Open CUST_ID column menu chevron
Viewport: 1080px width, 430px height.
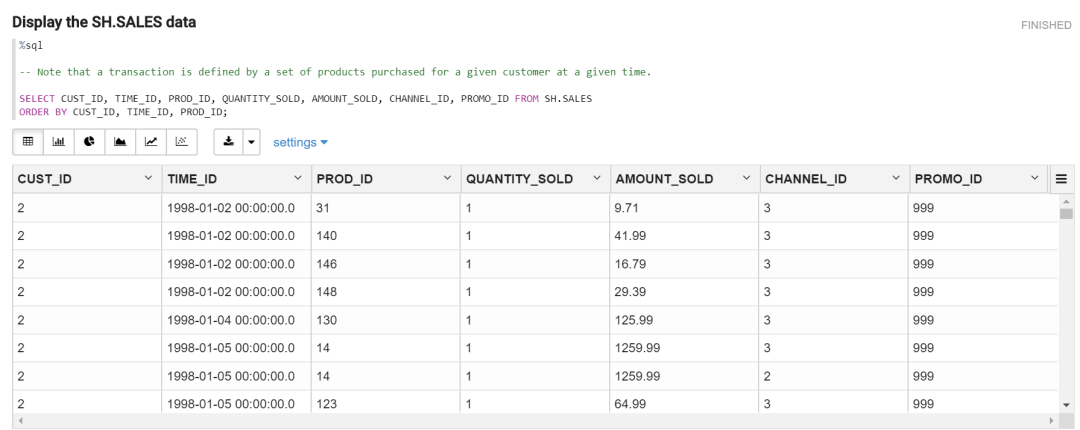coord(148,178)
